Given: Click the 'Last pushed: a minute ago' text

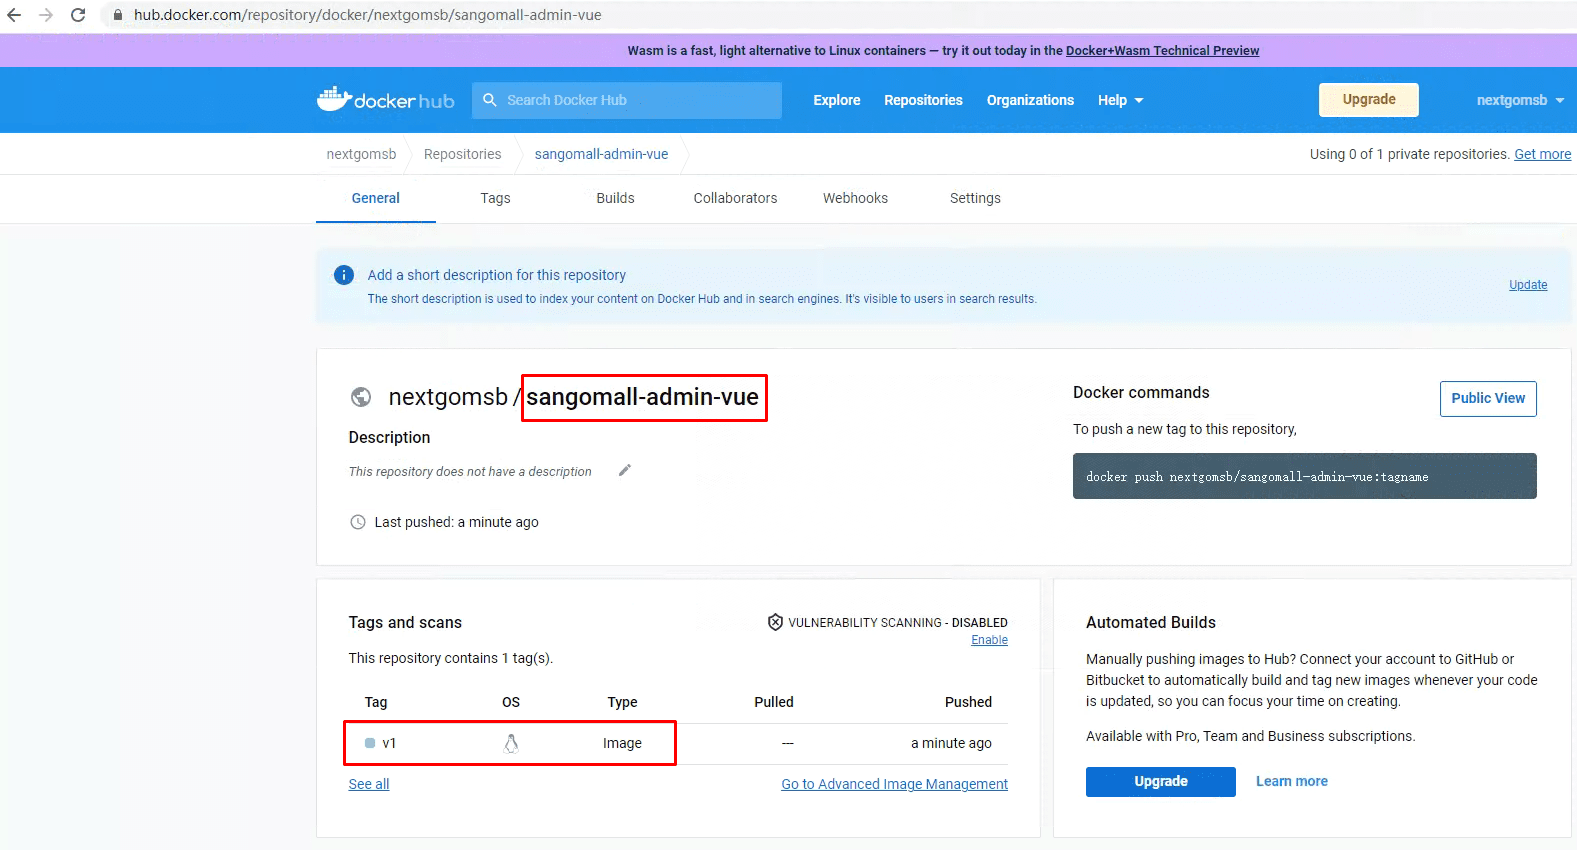Looking at the screenshot, I should point(456,522).
